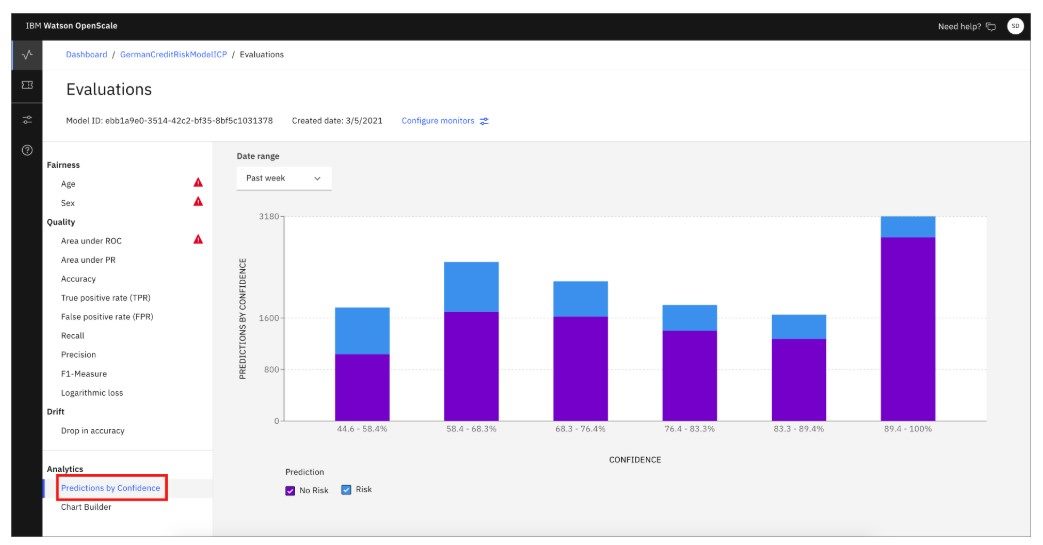1043x545 pixels.
Task: Select Predictions by Confidence in Analytics
Action: coord(110,488)
